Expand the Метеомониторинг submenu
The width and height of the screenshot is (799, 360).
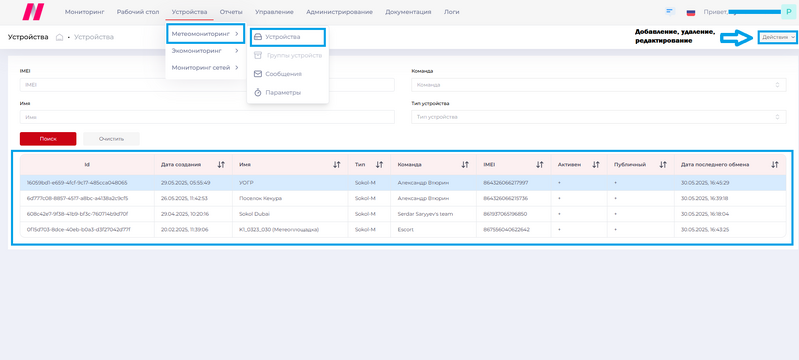tap(205, 34)
